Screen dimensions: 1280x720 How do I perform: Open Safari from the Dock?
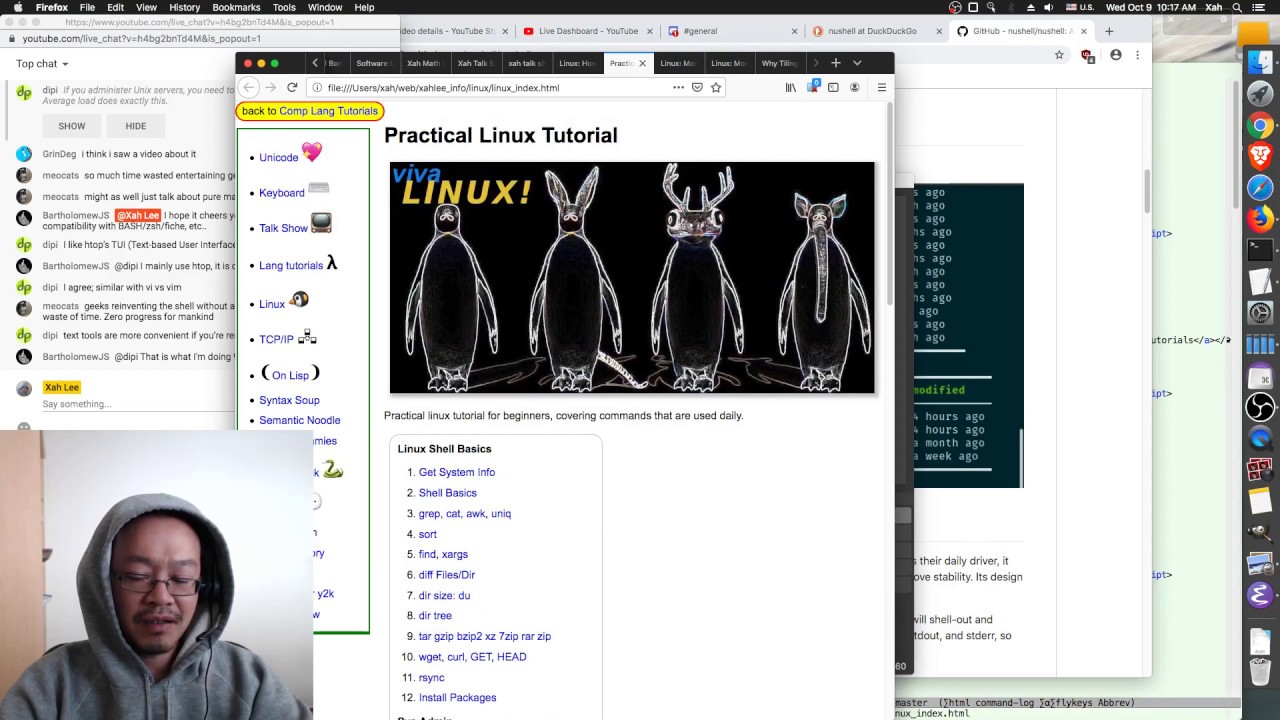point(1260,187)
